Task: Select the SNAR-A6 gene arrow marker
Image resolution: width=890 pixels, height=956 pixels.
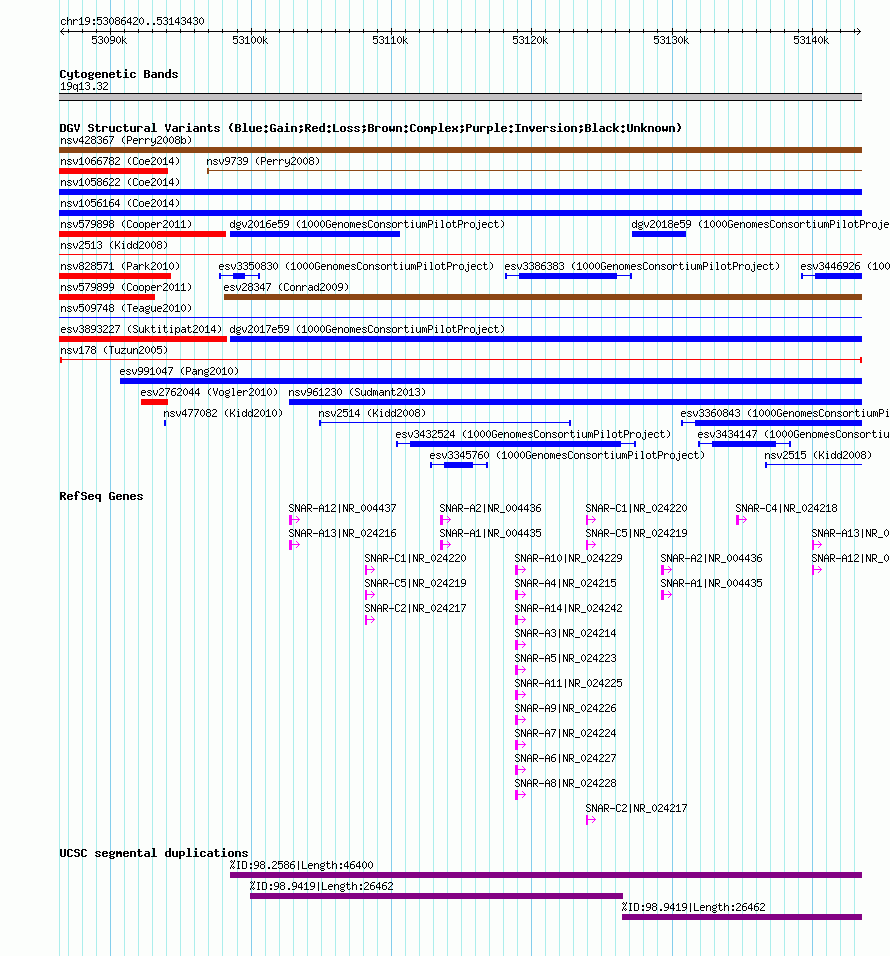Action: tap(520, 770)
